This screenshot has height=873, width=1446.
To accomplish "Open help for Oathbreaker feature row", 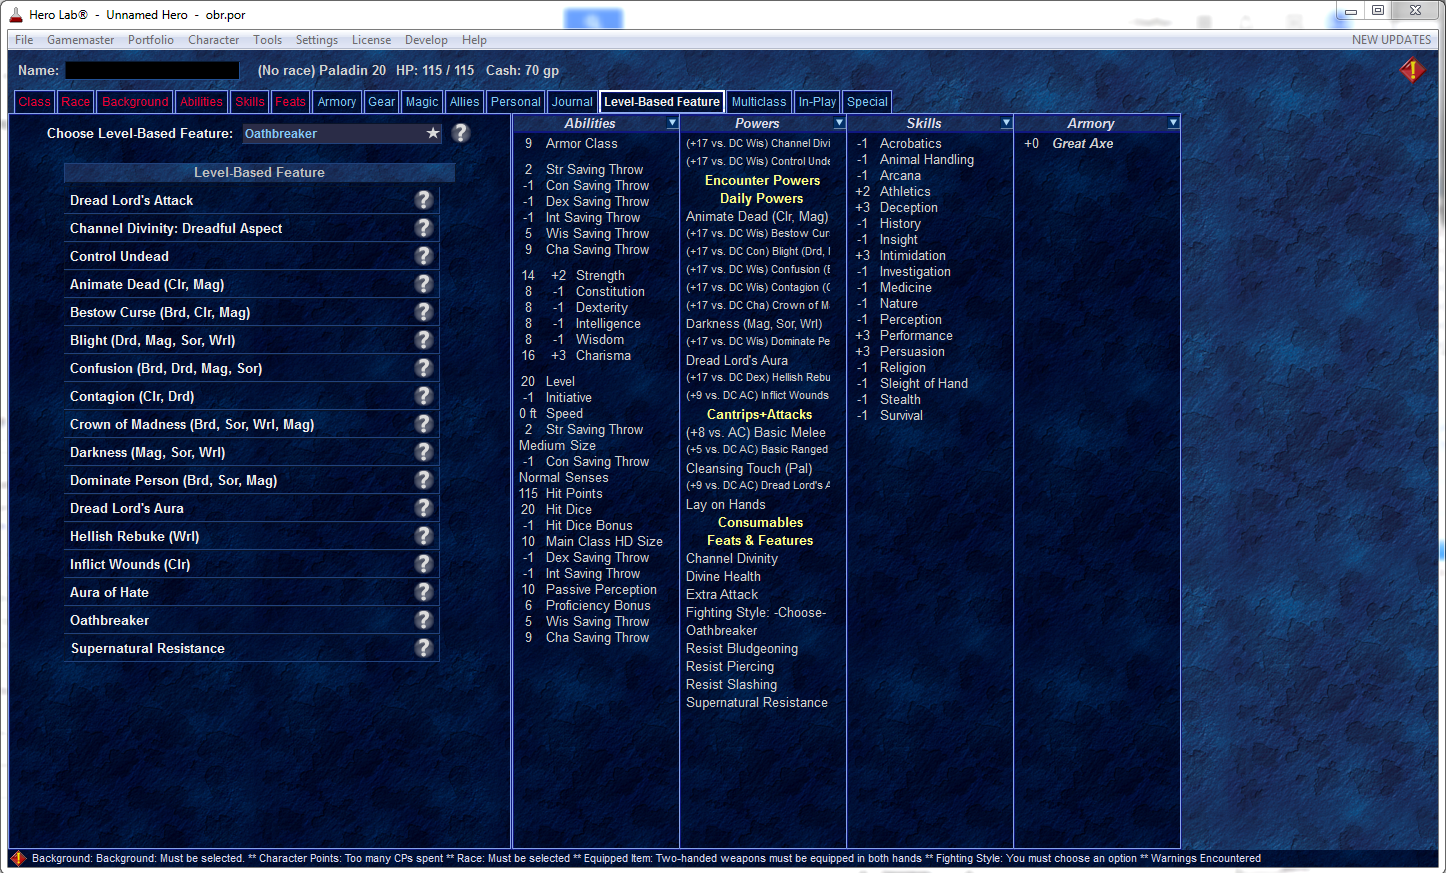I will pos(424,620).
